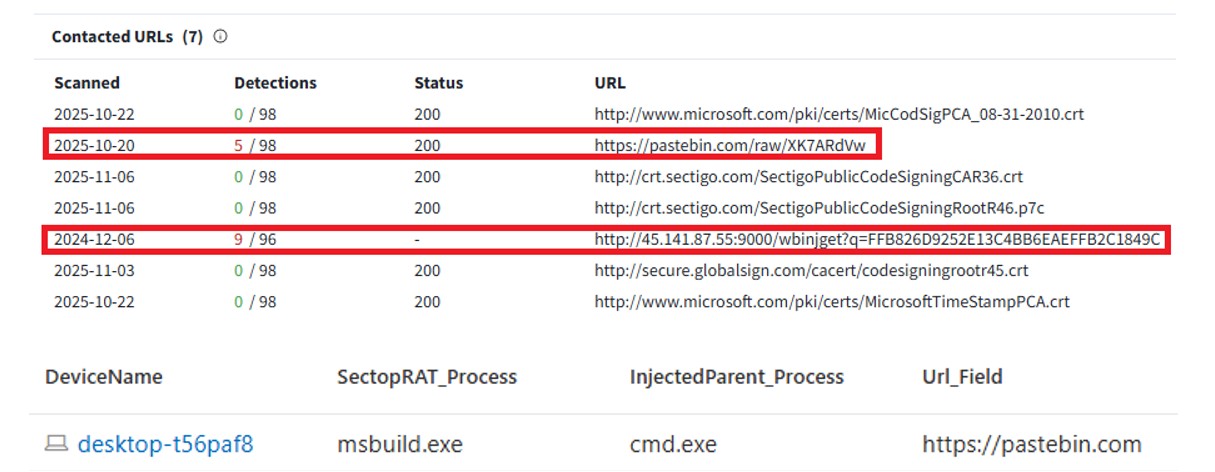Open the globalsign codesigningrootr45.crt URL
This screenshot has height=472, width=1215.
811,271
